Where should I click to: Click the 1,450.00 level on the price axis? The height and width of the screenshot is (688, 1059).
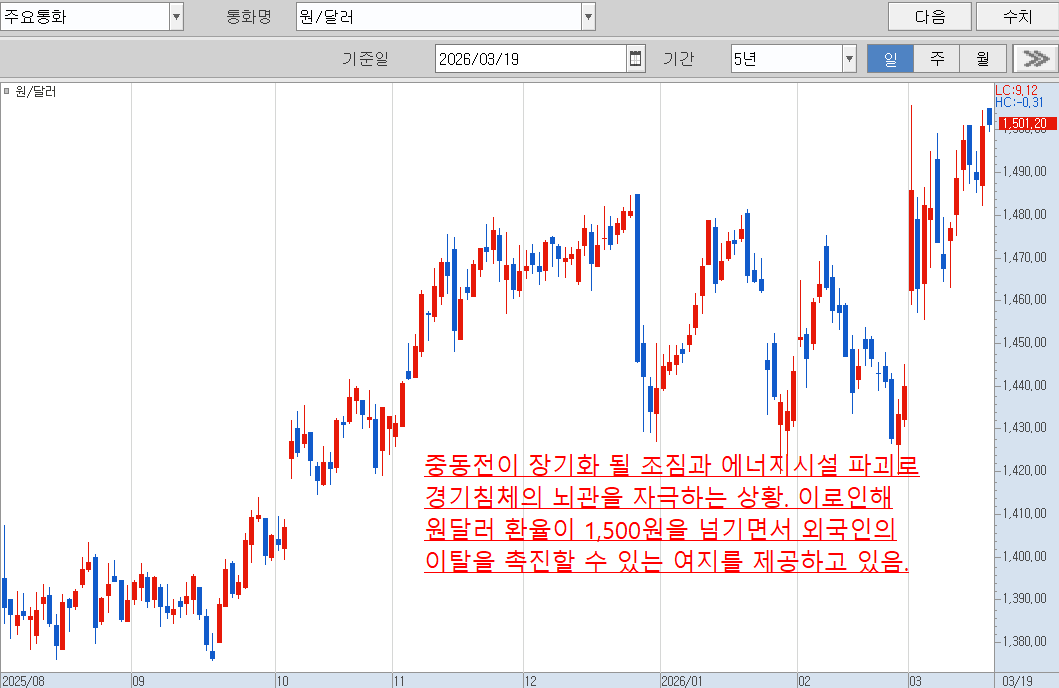[x=1025, y=342]
